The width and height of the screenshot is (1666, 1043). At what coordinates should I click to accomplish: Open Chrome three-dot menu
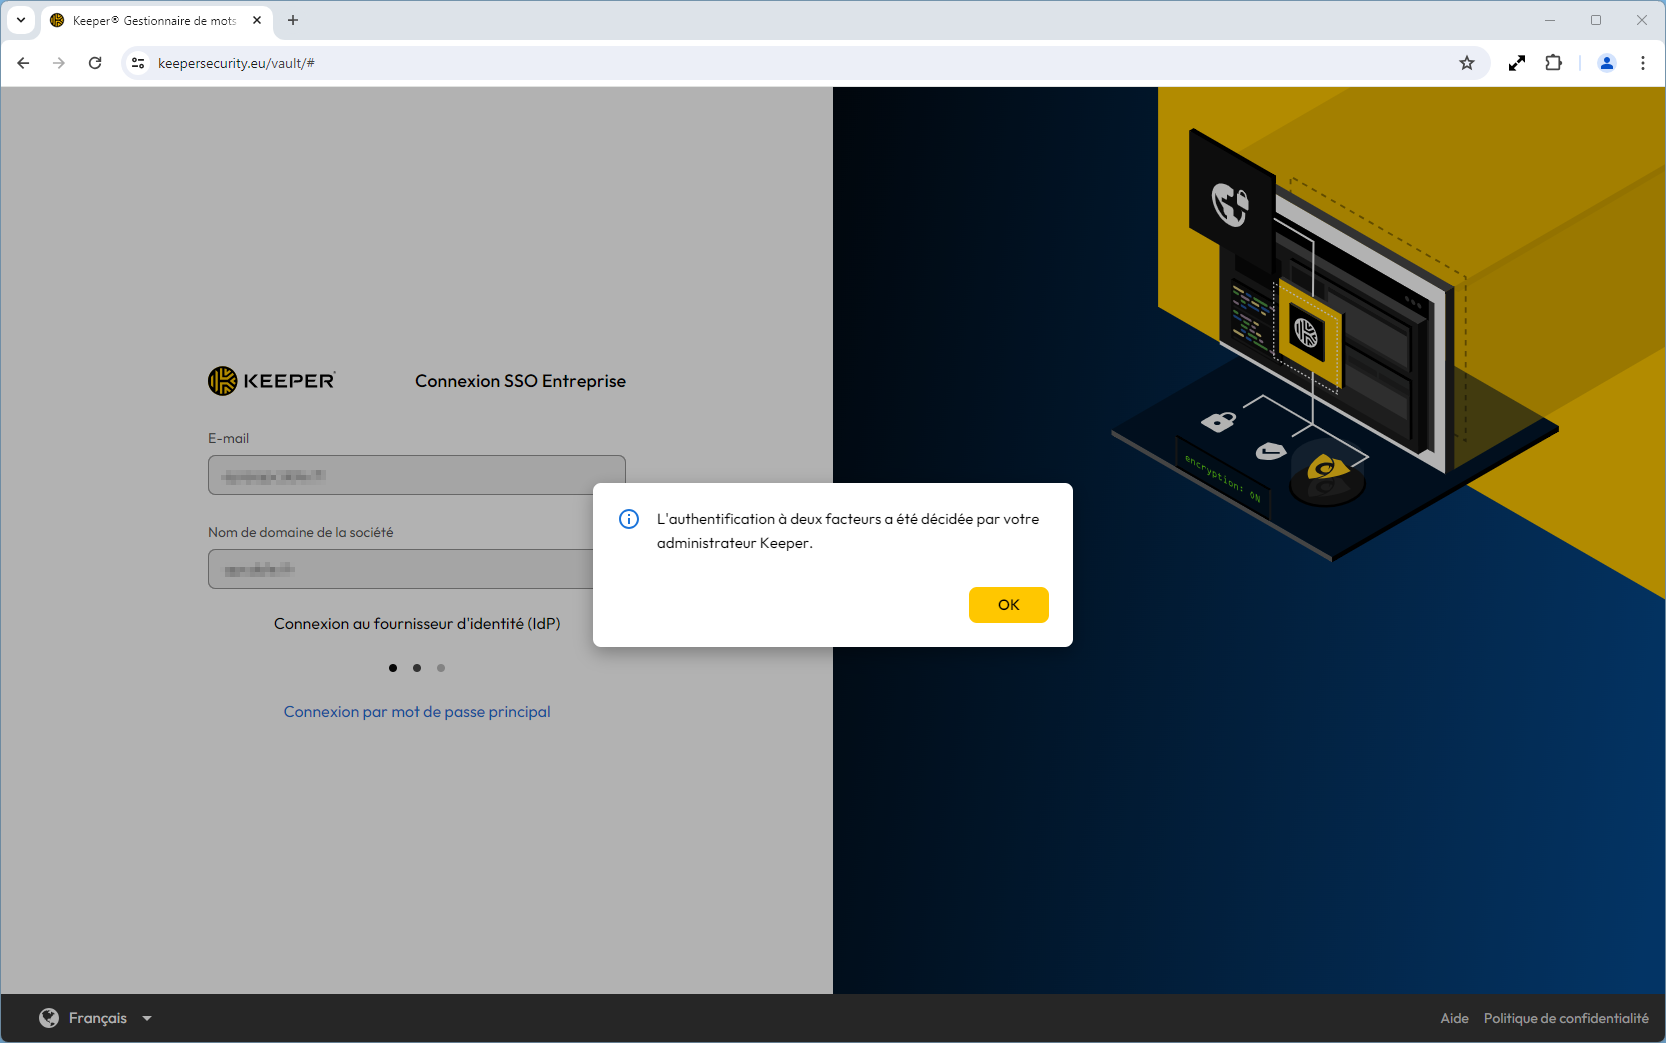click(1643, 63)
